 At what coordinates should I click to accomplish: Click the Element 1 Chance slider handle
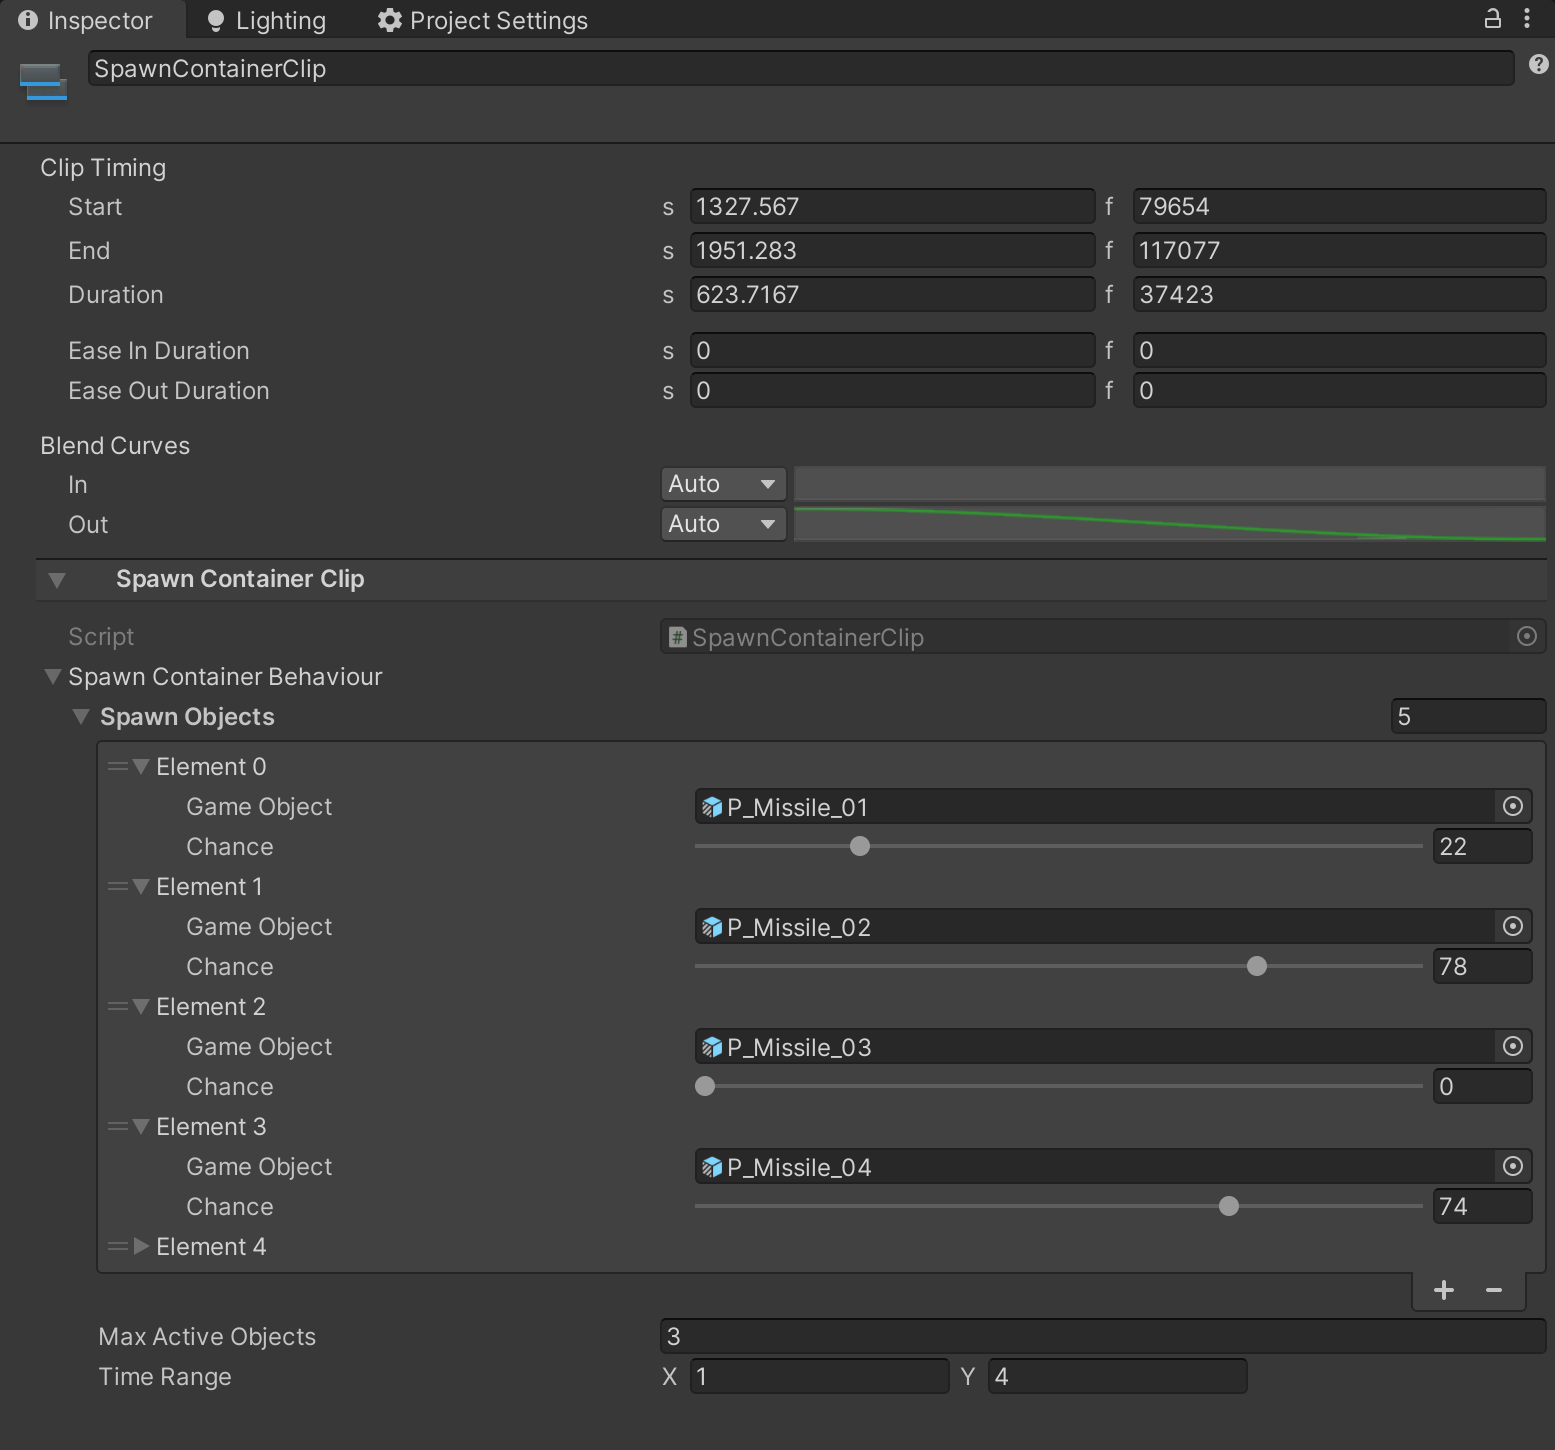[x=1257, y=966]
